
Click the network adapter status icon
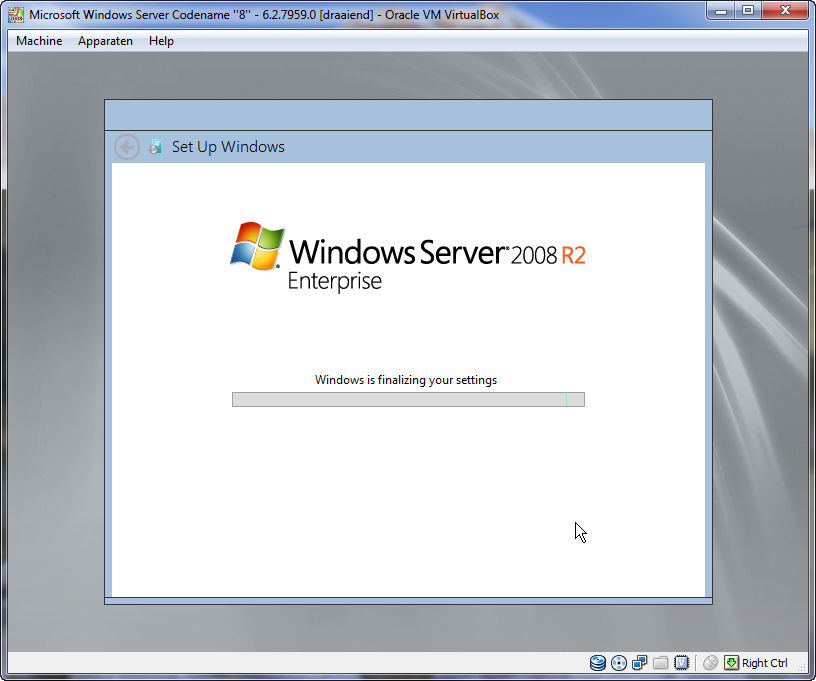pyautogui.click(x=640, y=663)
